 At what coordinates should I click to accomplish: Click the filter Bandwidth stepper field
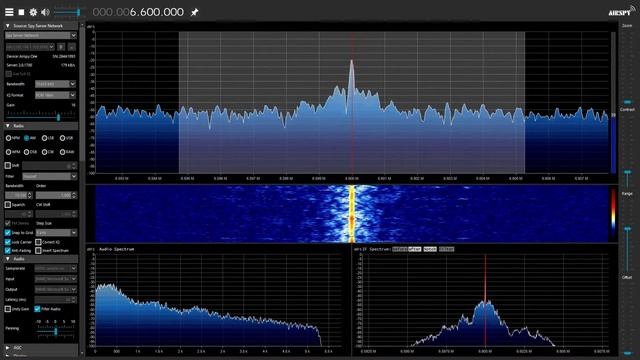[18, 196]
